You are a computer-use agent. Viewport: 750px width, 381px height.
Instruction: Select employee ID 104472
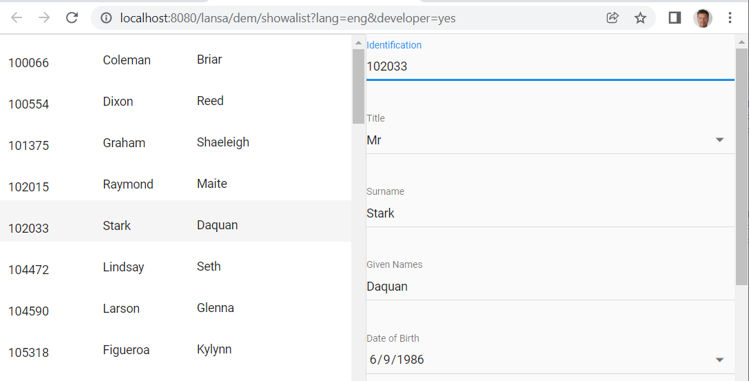pos(29,270)
